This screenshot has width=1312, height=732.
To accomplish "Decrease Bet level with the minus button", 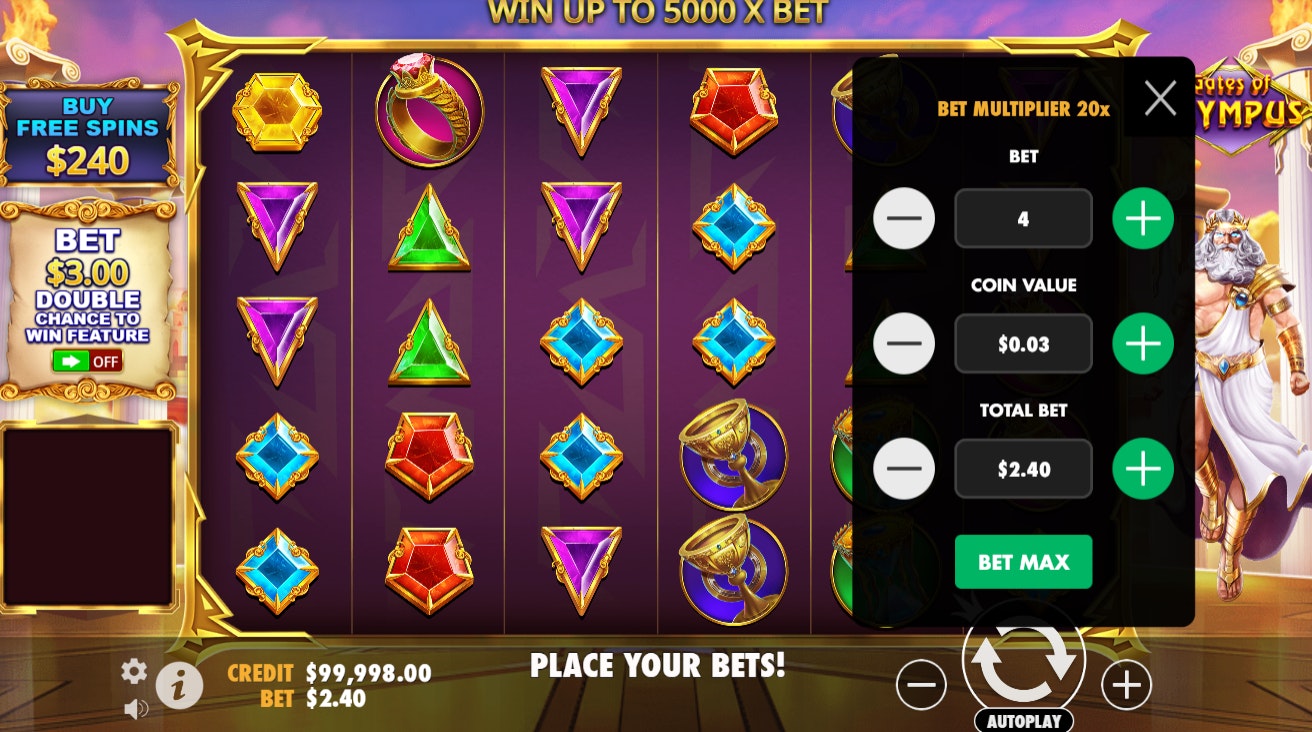I will tap(904, 218).
